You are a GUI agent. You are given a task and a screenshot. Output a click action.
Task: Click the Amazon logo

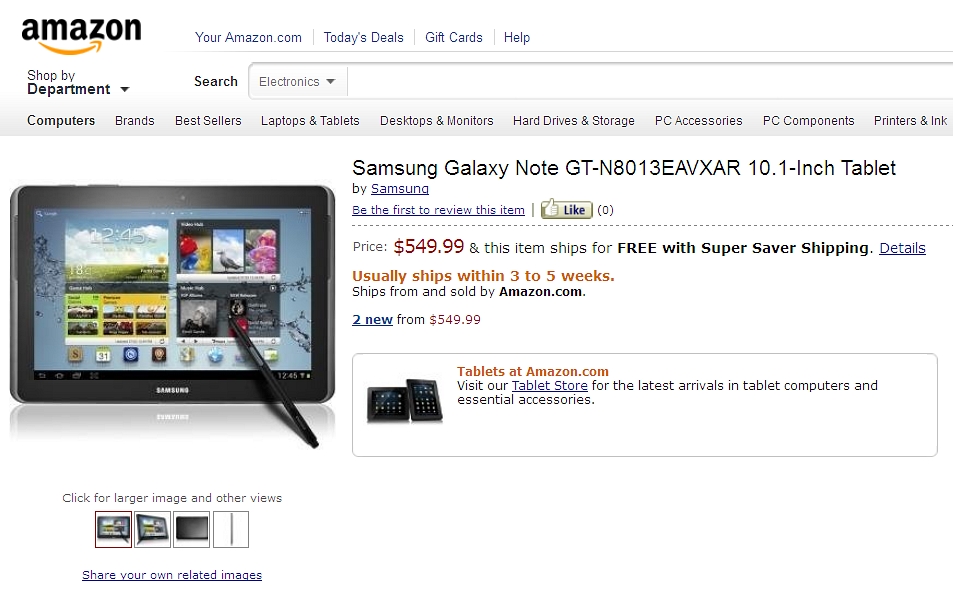[x=81, y=35]
